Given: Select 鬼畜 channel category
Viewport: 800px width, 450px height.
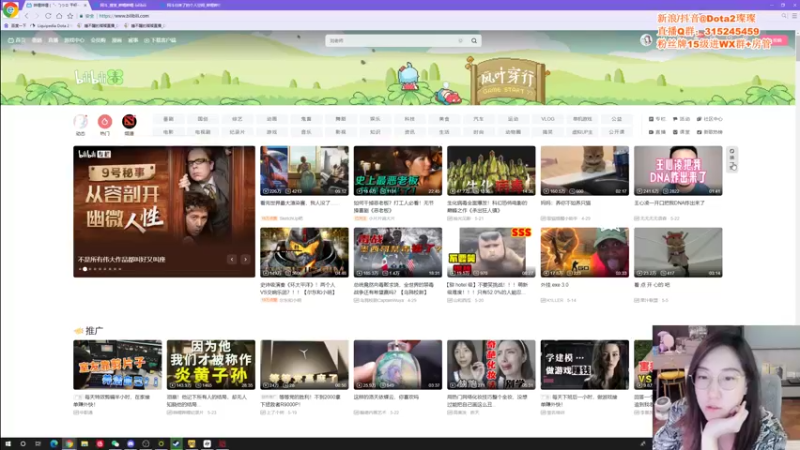Looking at the screenshot, I should 306,119.
